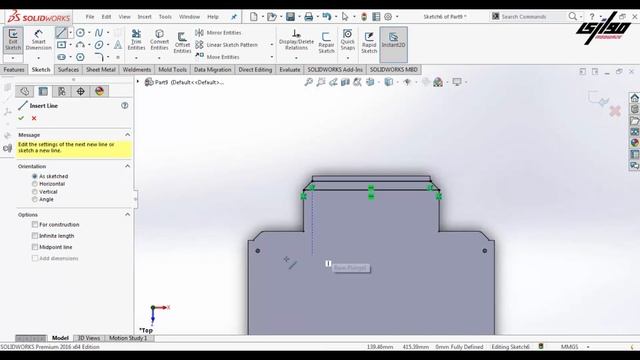The image size is (640, 360).
Task: Switch to the Features tab
Action: click(14, 69)
